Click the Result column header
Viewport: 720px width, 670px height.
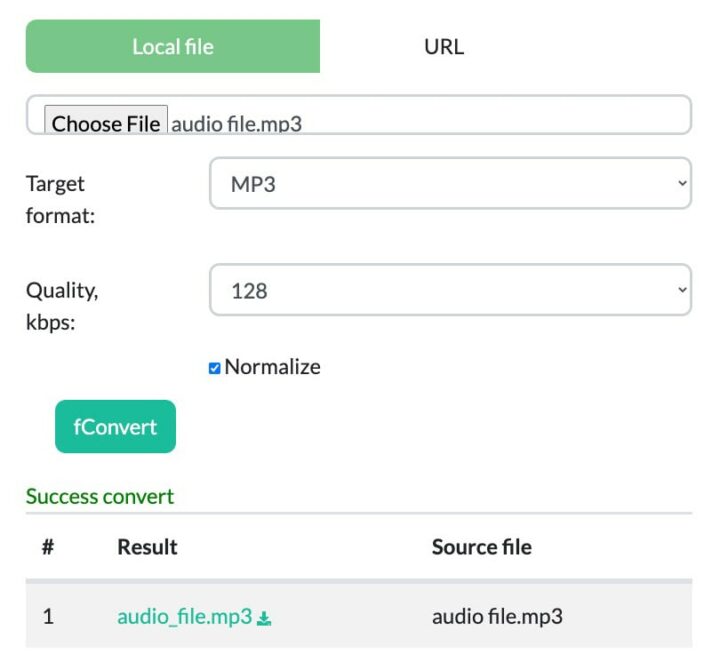tap(147, 547)
